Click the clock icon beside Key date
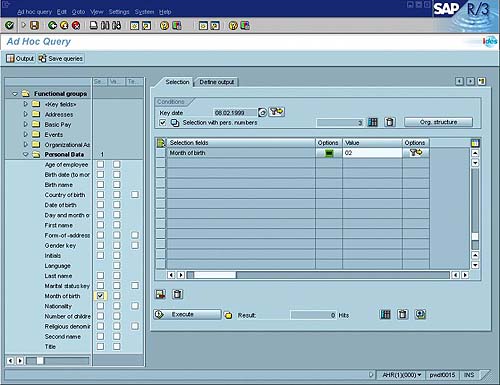500x385 pixels. [x=262, y=113]
